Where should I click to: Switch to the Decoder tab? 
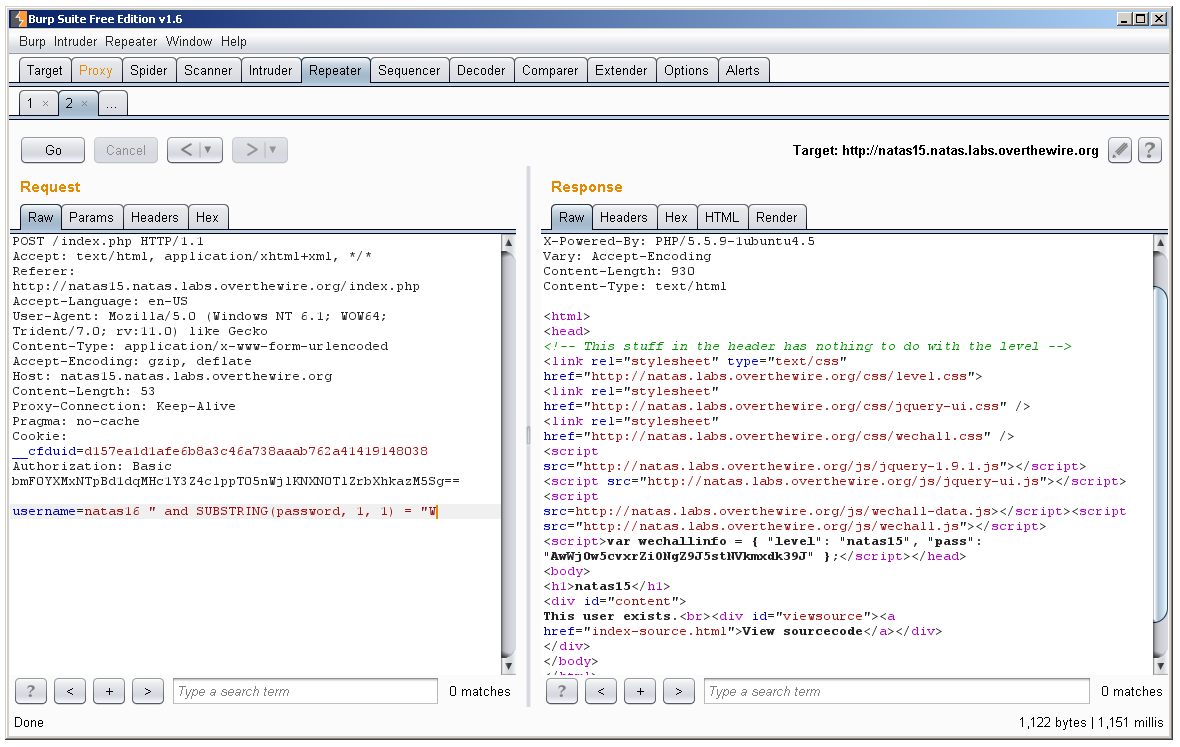[x=481, y=70]
